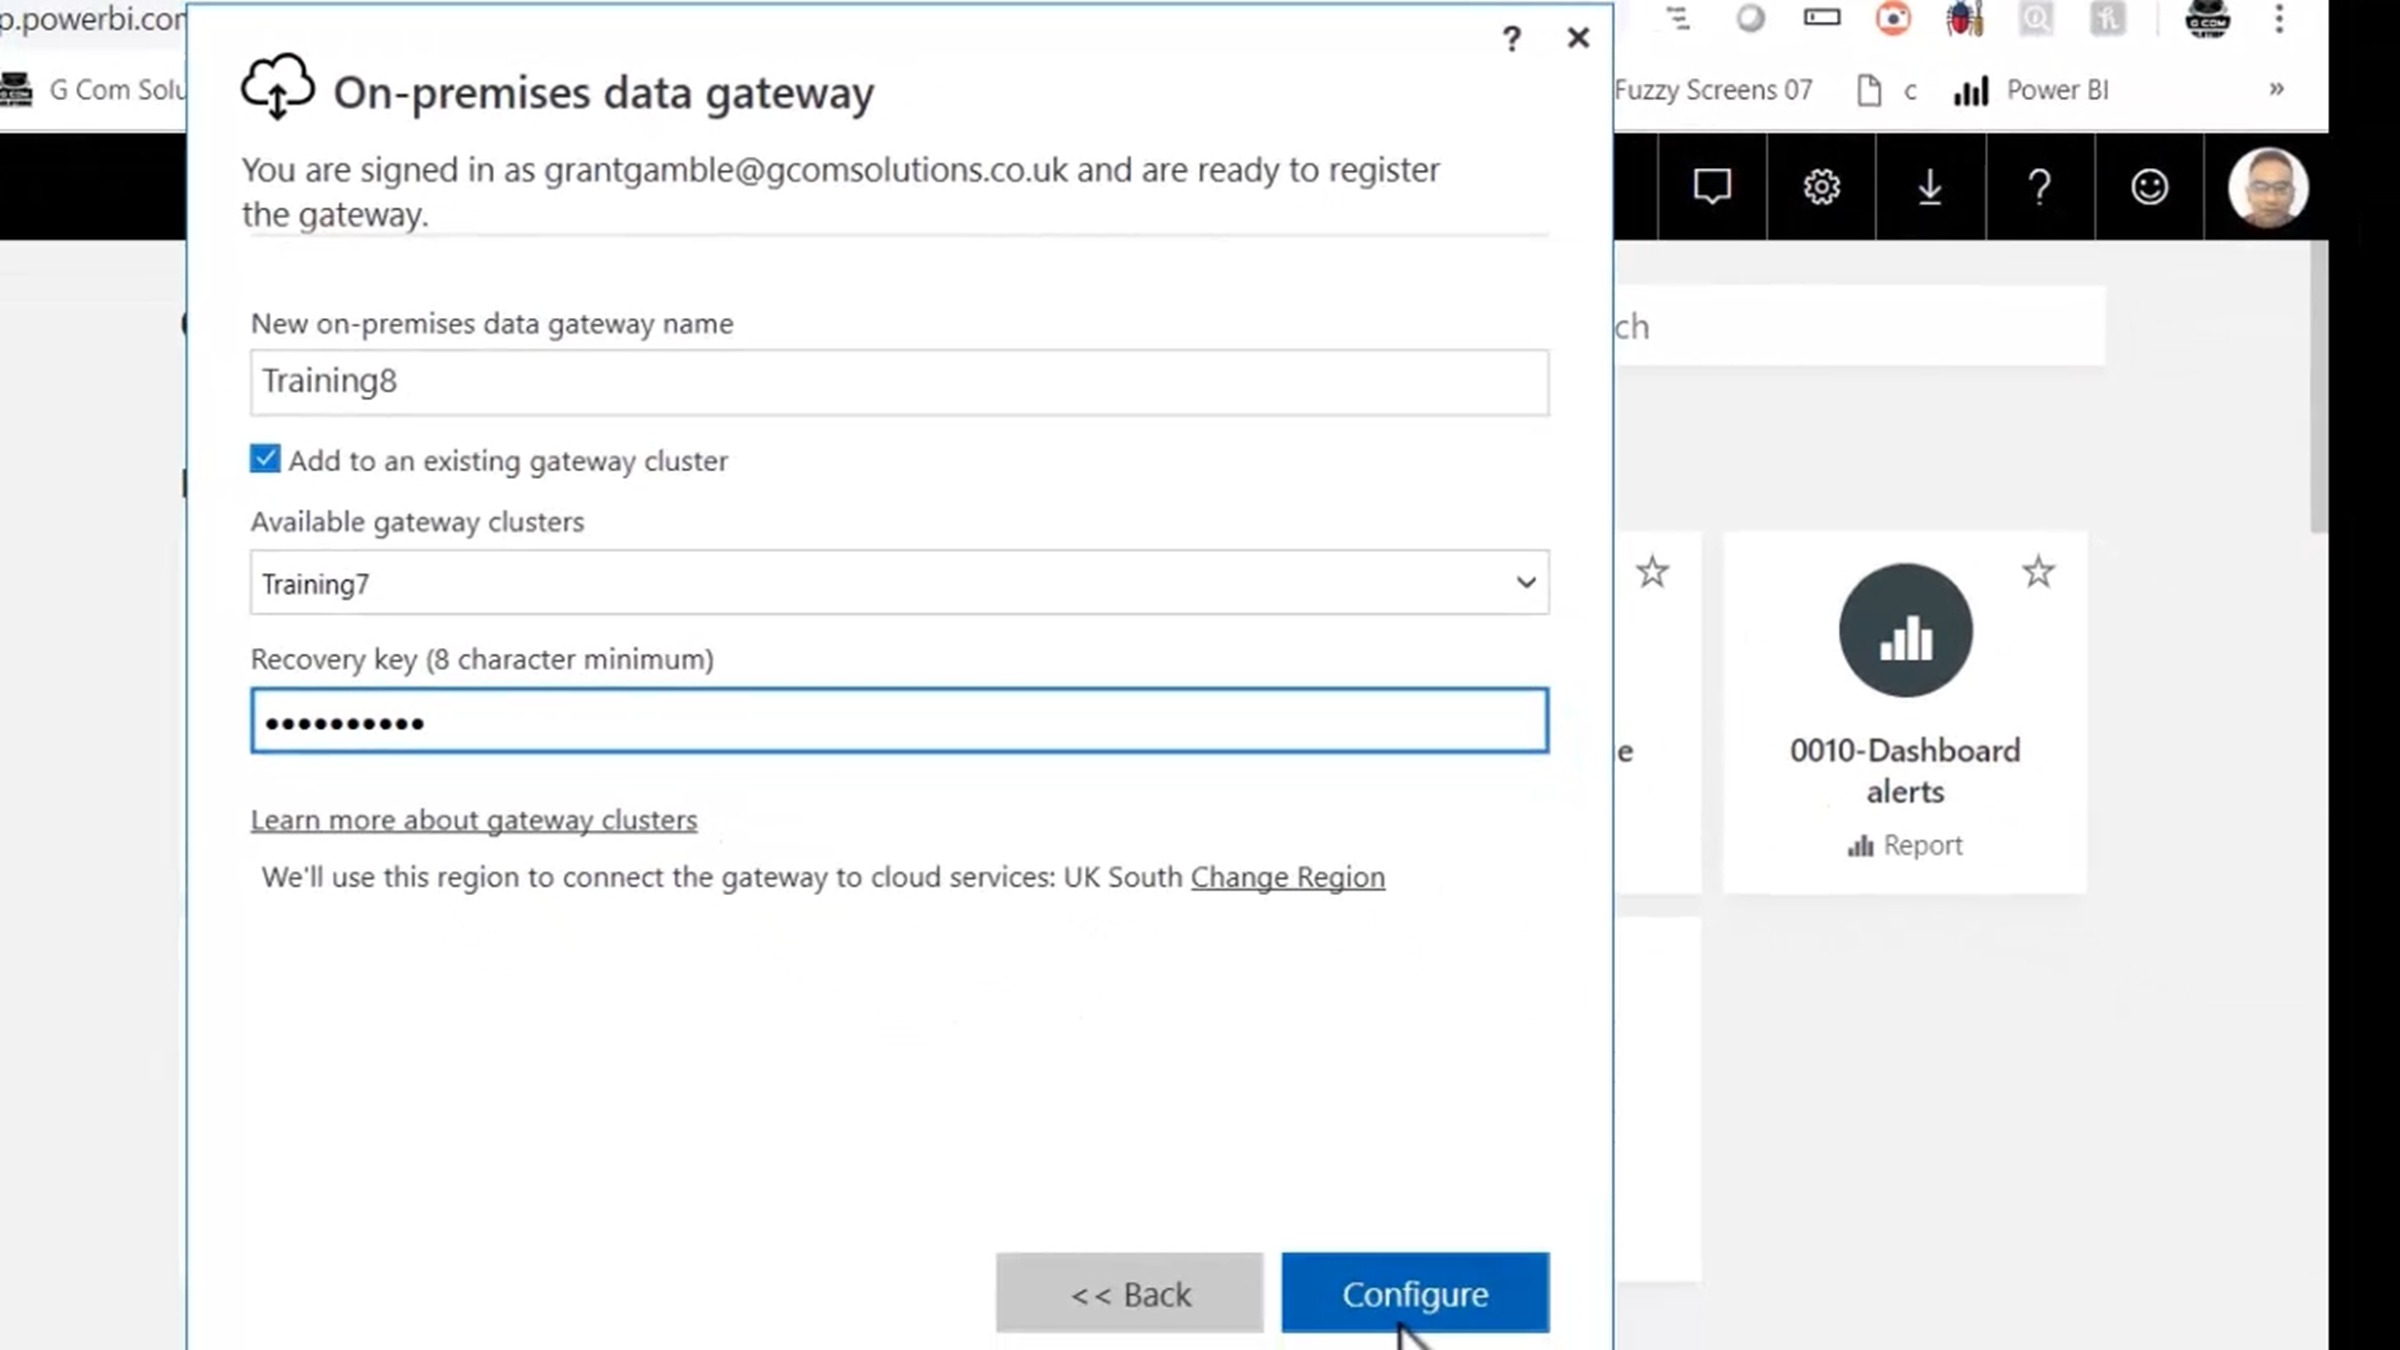Favorite the 0010-Dashboard alerts report star
Image resolution: width=2400 pixels, height=1350 pixels.
coord(2038,572)
